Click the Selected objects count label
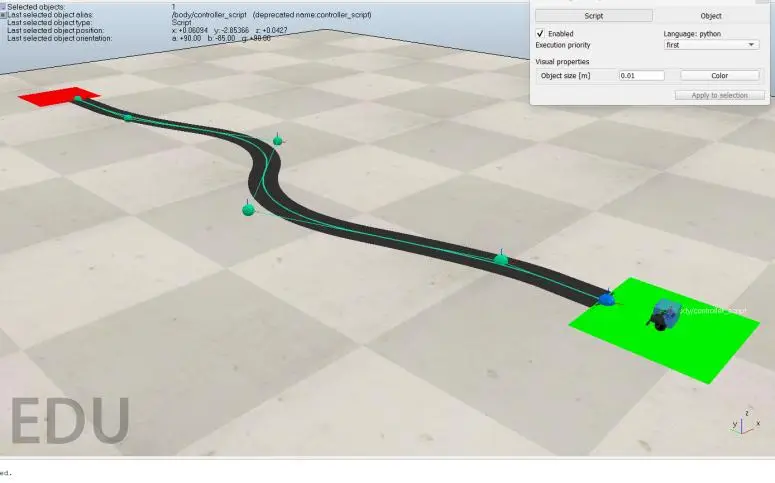The width and height of the screenshot is (775, 483). coord(36,7)
